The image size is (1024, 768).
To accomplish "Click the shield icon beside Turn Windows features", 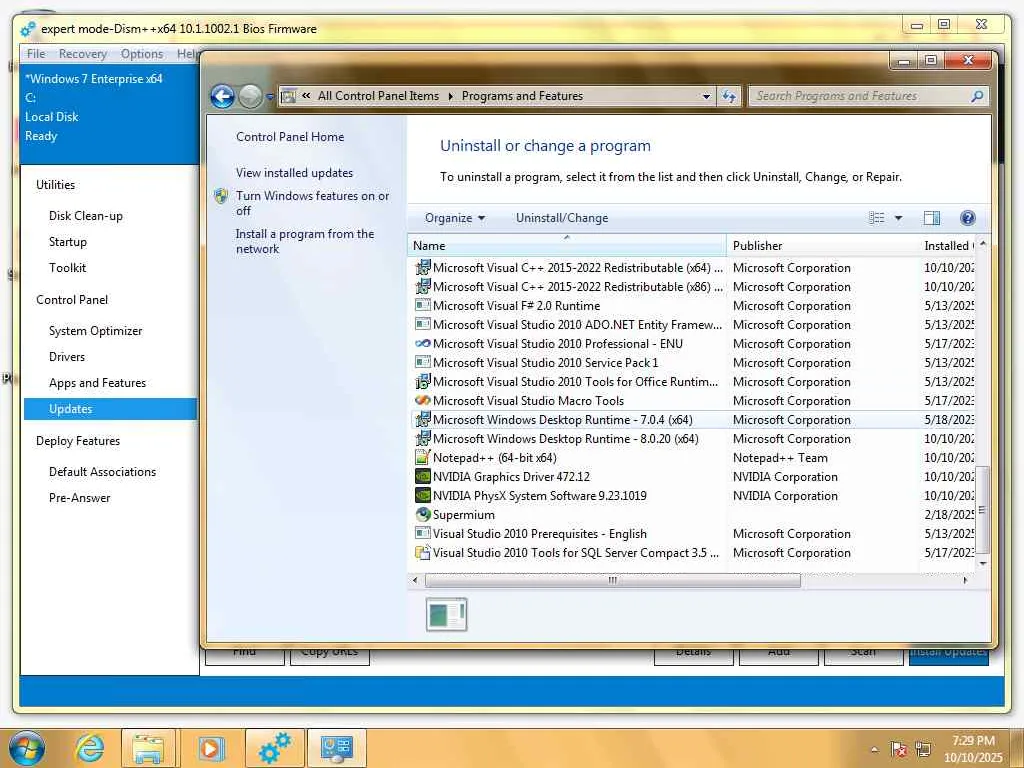I will tap(221, 196).
